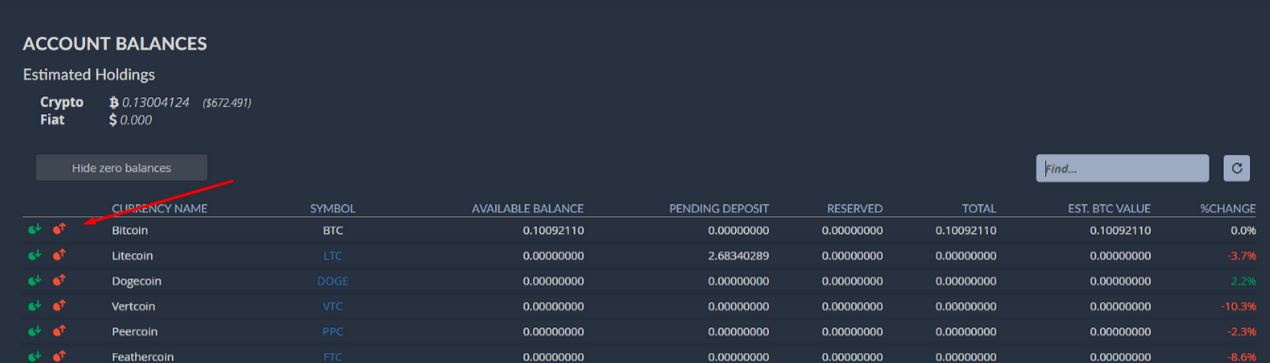The height and width of the screenshot is (363, 1270).
Task: Sort by the Currency Name column header
Action: 160,208
